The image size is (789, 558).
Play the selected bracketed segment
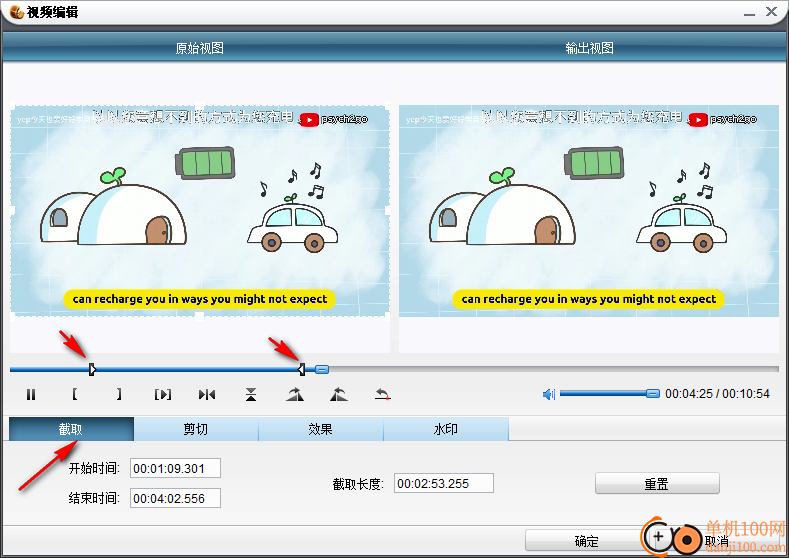click(x=163, y=394)
